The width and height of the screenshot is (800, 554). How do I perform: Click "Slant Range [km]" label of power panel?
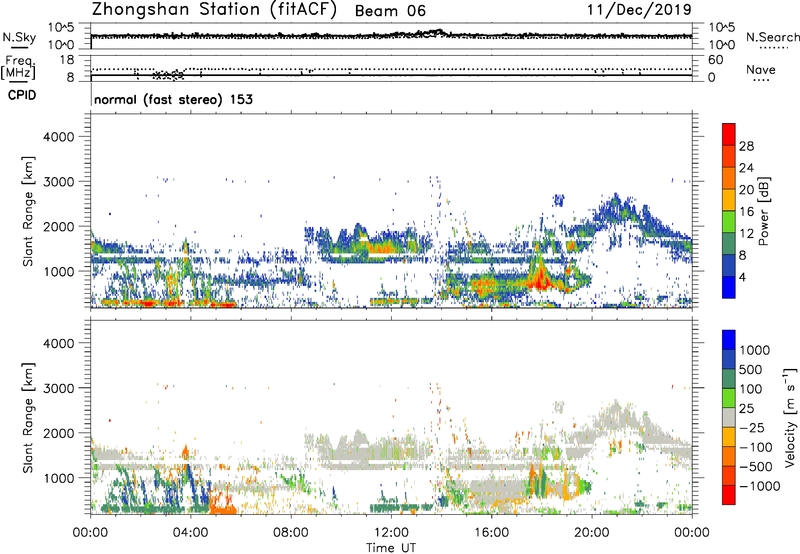coord(28,211)
